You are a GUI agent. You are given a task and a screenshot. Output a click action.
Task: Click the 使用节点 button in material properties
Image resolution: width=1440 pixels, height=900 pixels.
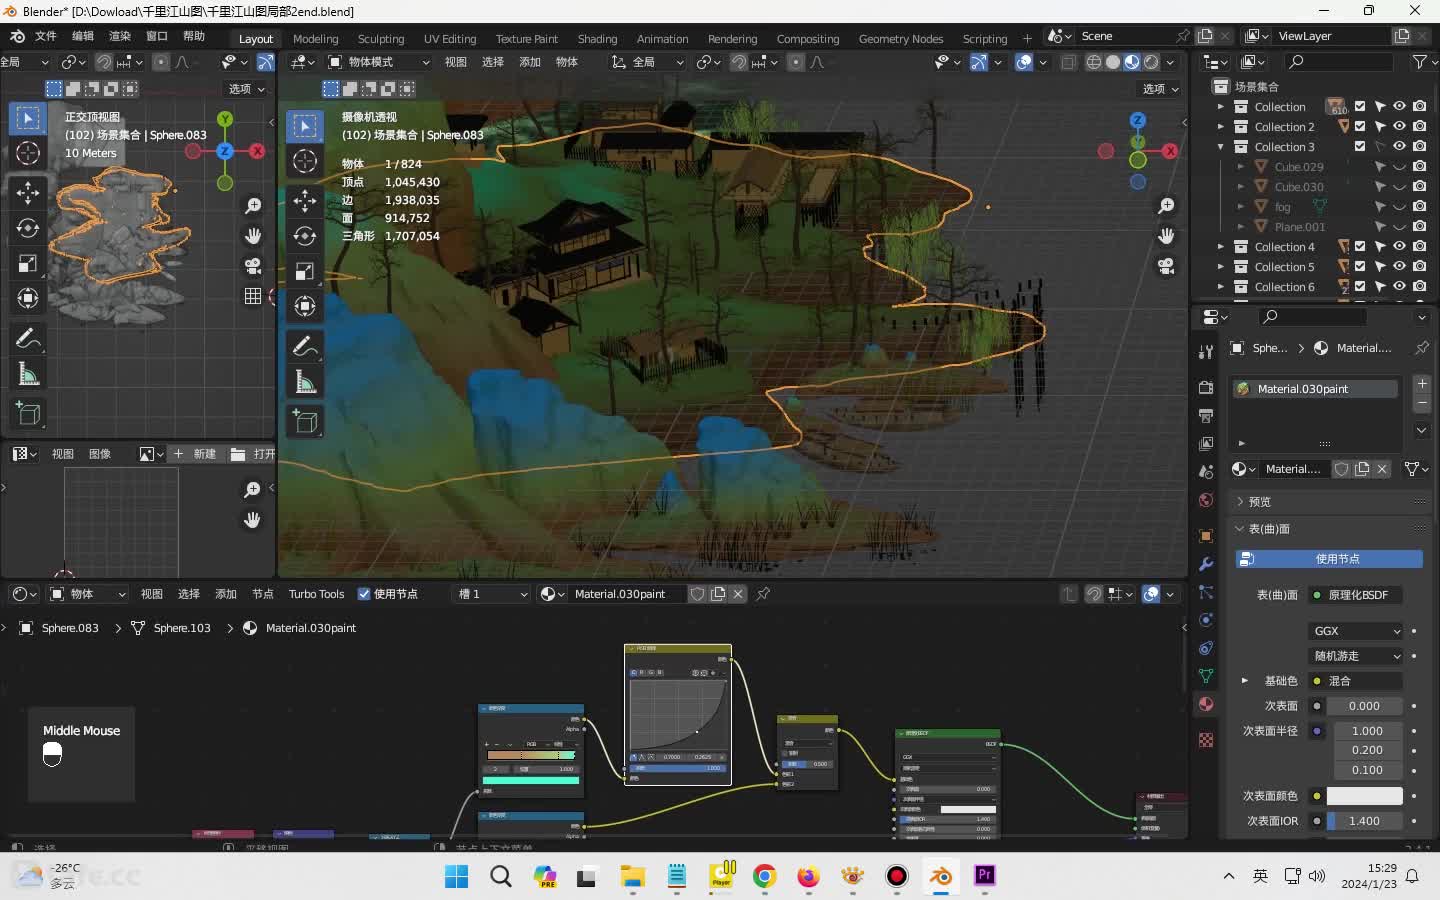[1329, 559]
